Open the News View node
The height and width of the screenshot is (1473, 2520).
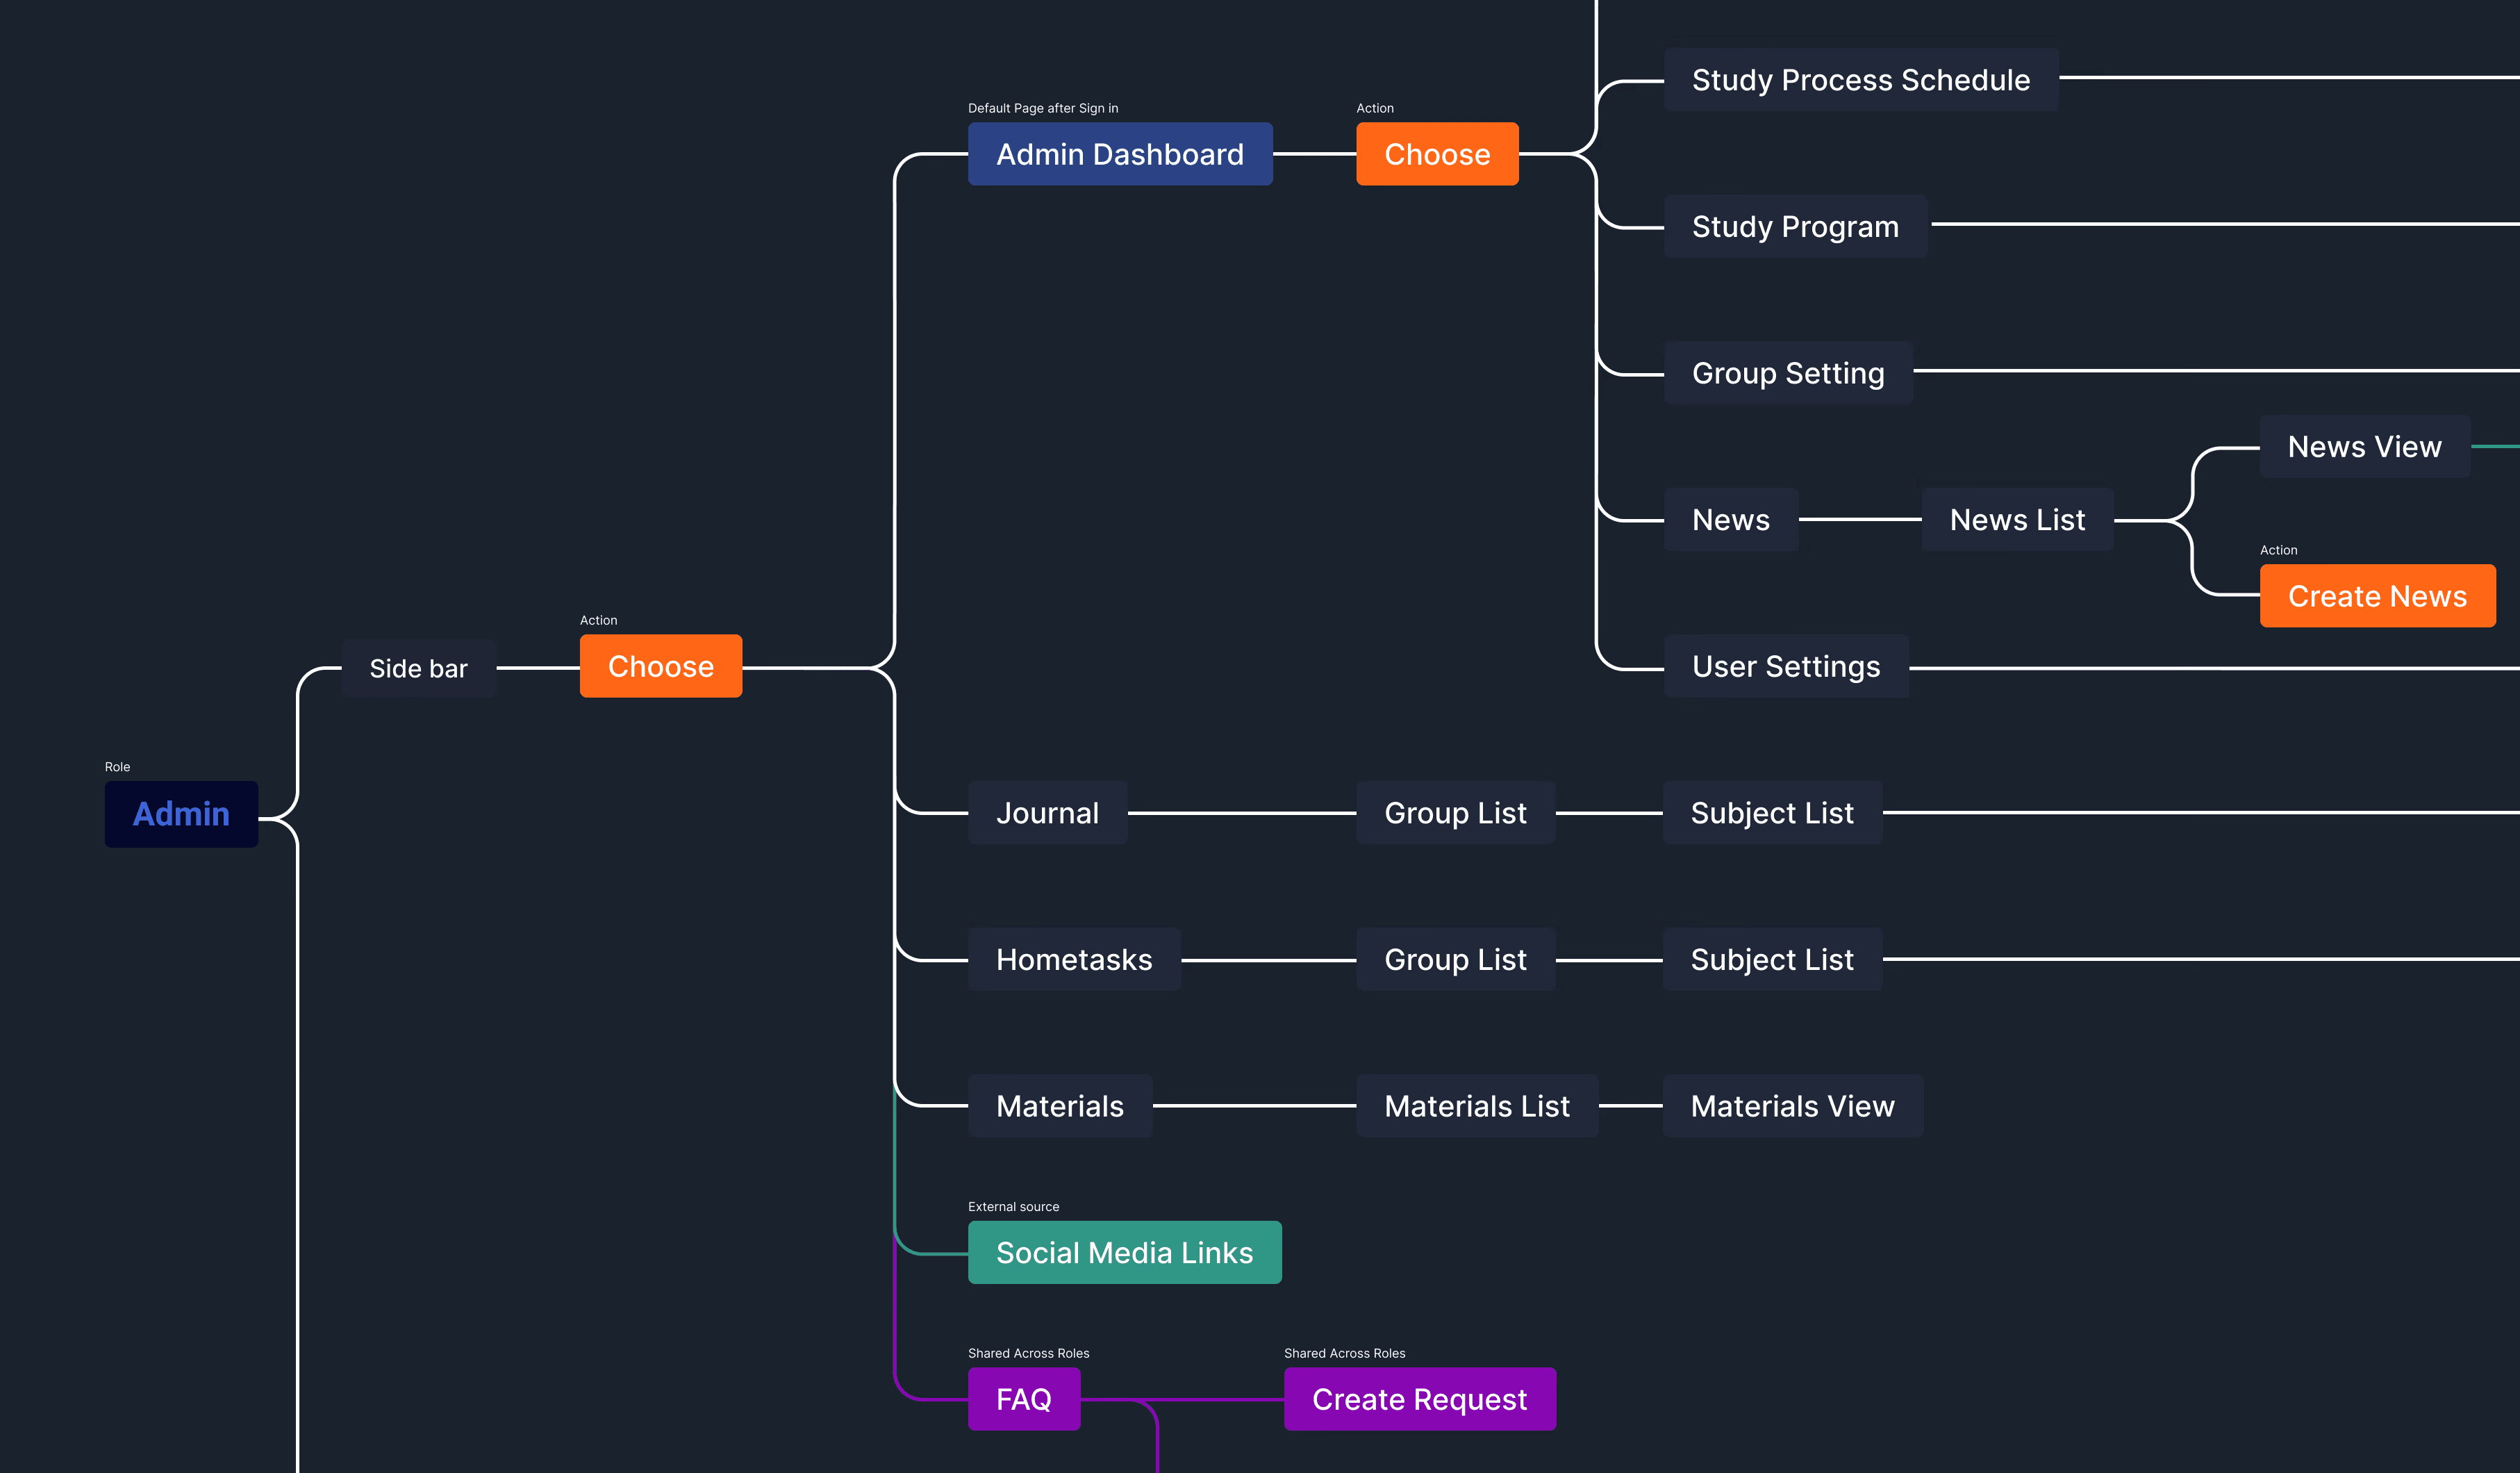pyautogui.click(x=2364, y=447)
